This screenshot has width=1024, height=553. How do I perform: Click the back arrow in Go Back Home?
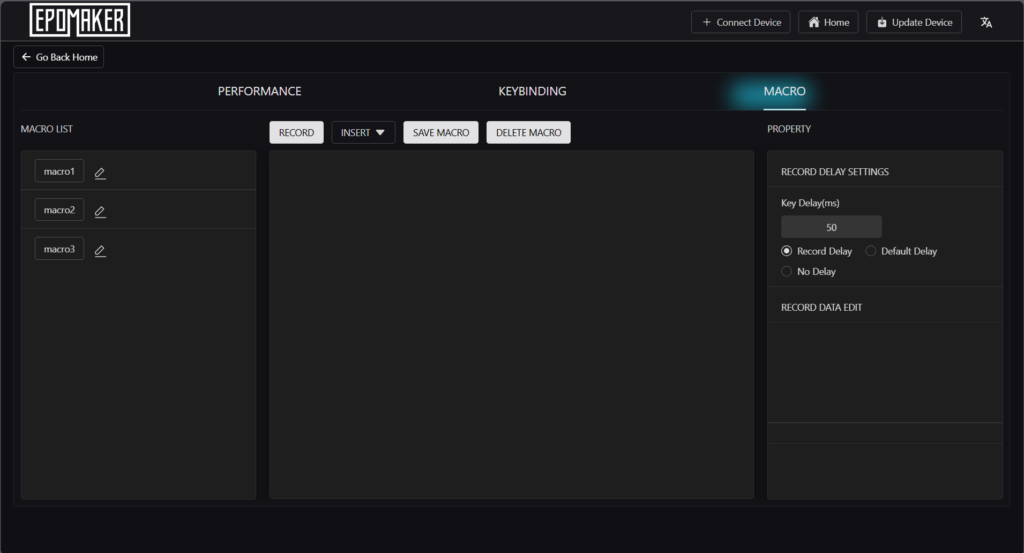(x=26, y=57)
